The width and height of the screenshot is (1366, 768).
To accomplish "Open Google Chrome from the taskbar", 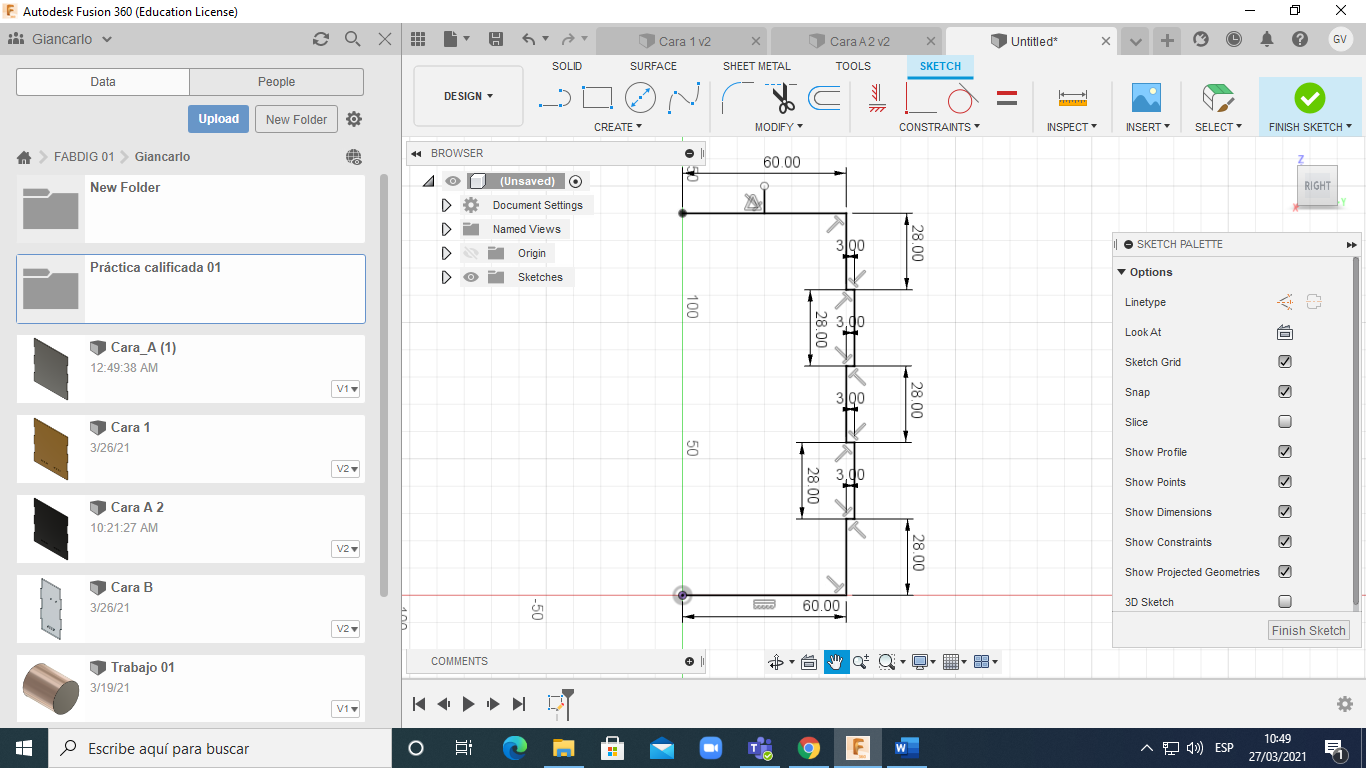I will (809, 748).
